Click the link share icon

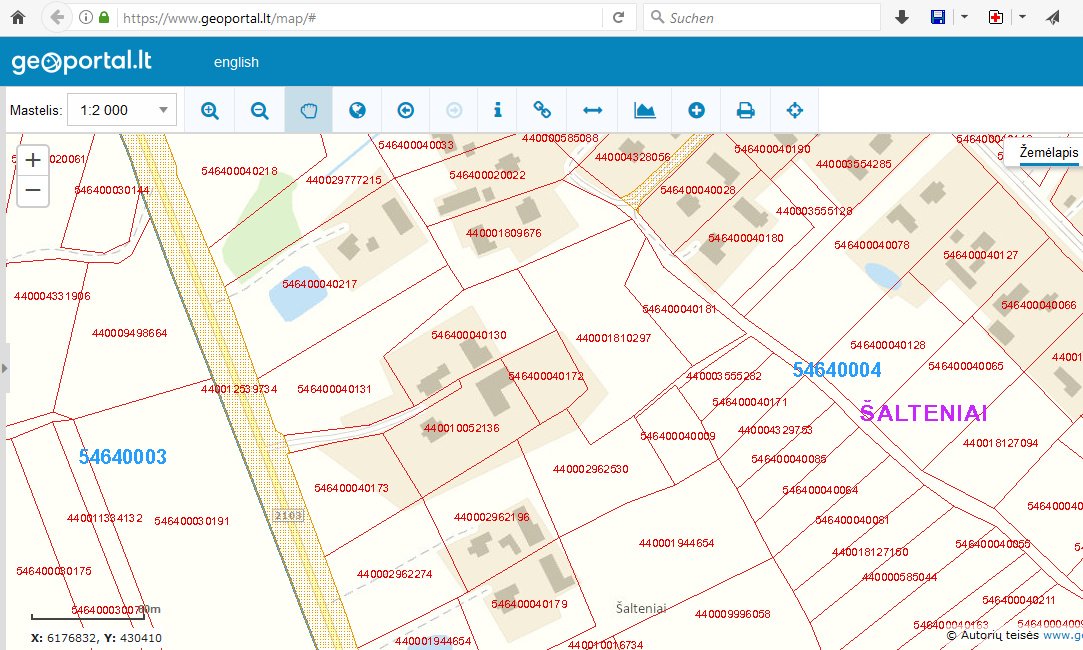click(x=542, y=110)
